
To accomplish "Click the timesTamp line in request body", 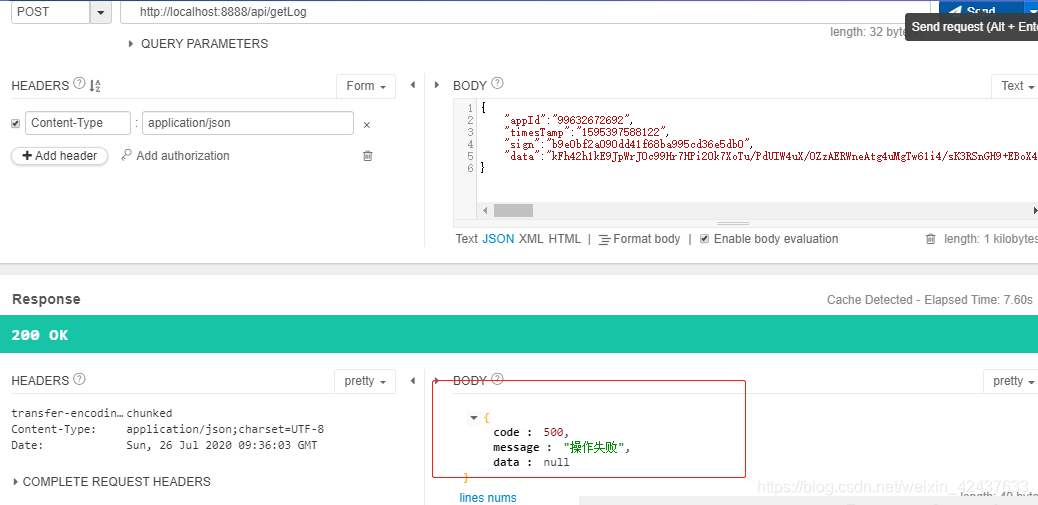I will point(587,132).
